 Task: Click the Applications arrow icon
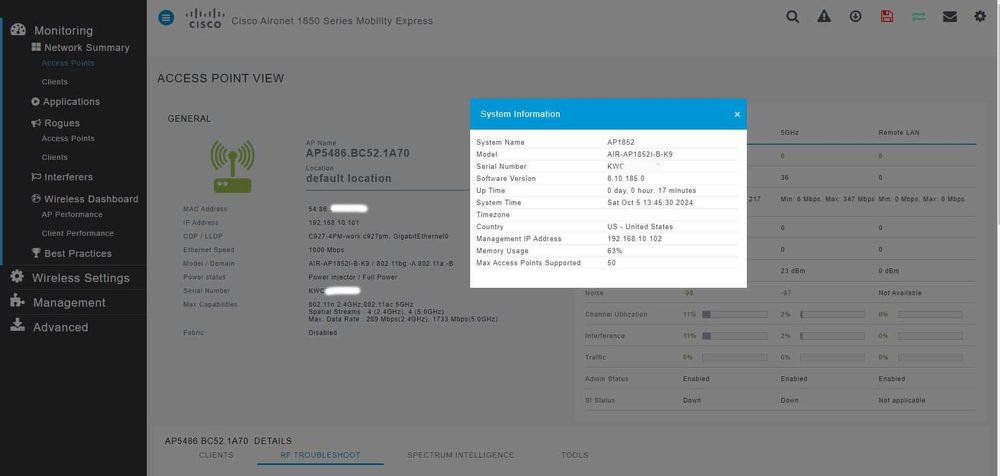(36, 101)
